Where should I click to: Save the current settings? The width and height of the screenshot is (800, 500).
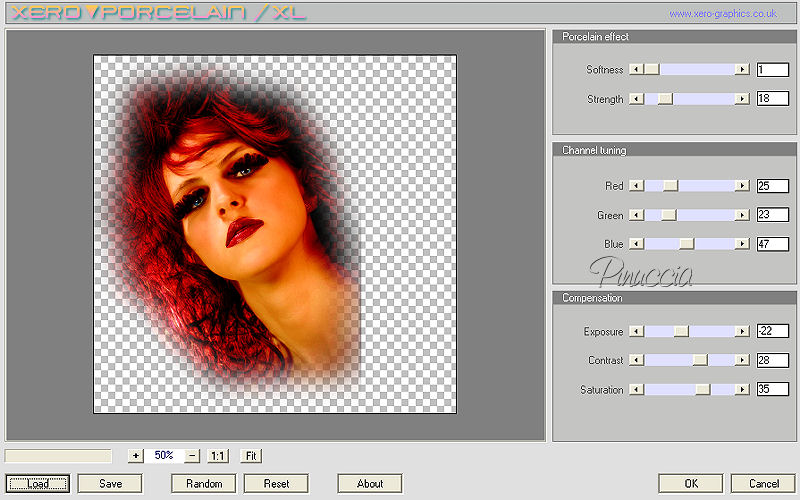click(x=110, y=483)
